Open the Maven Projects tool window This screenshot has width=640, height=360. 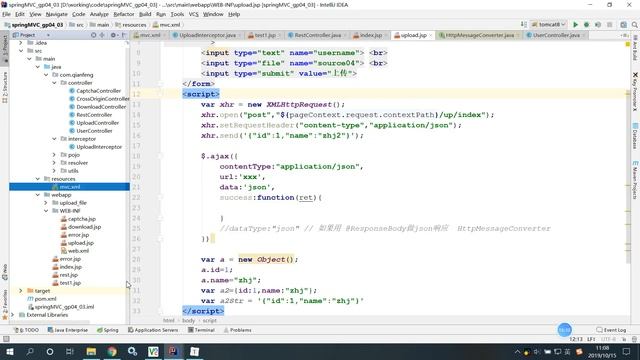(x=635, y=180)
